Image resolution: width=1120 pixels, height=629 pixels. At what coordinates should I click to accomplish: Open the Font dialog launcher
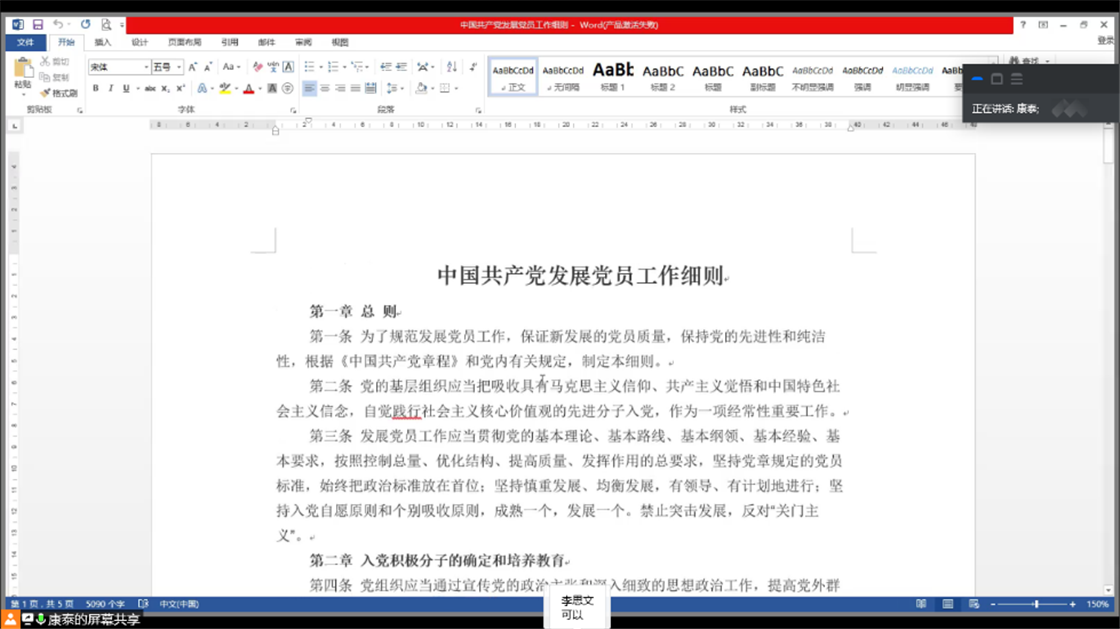[293, 111]
